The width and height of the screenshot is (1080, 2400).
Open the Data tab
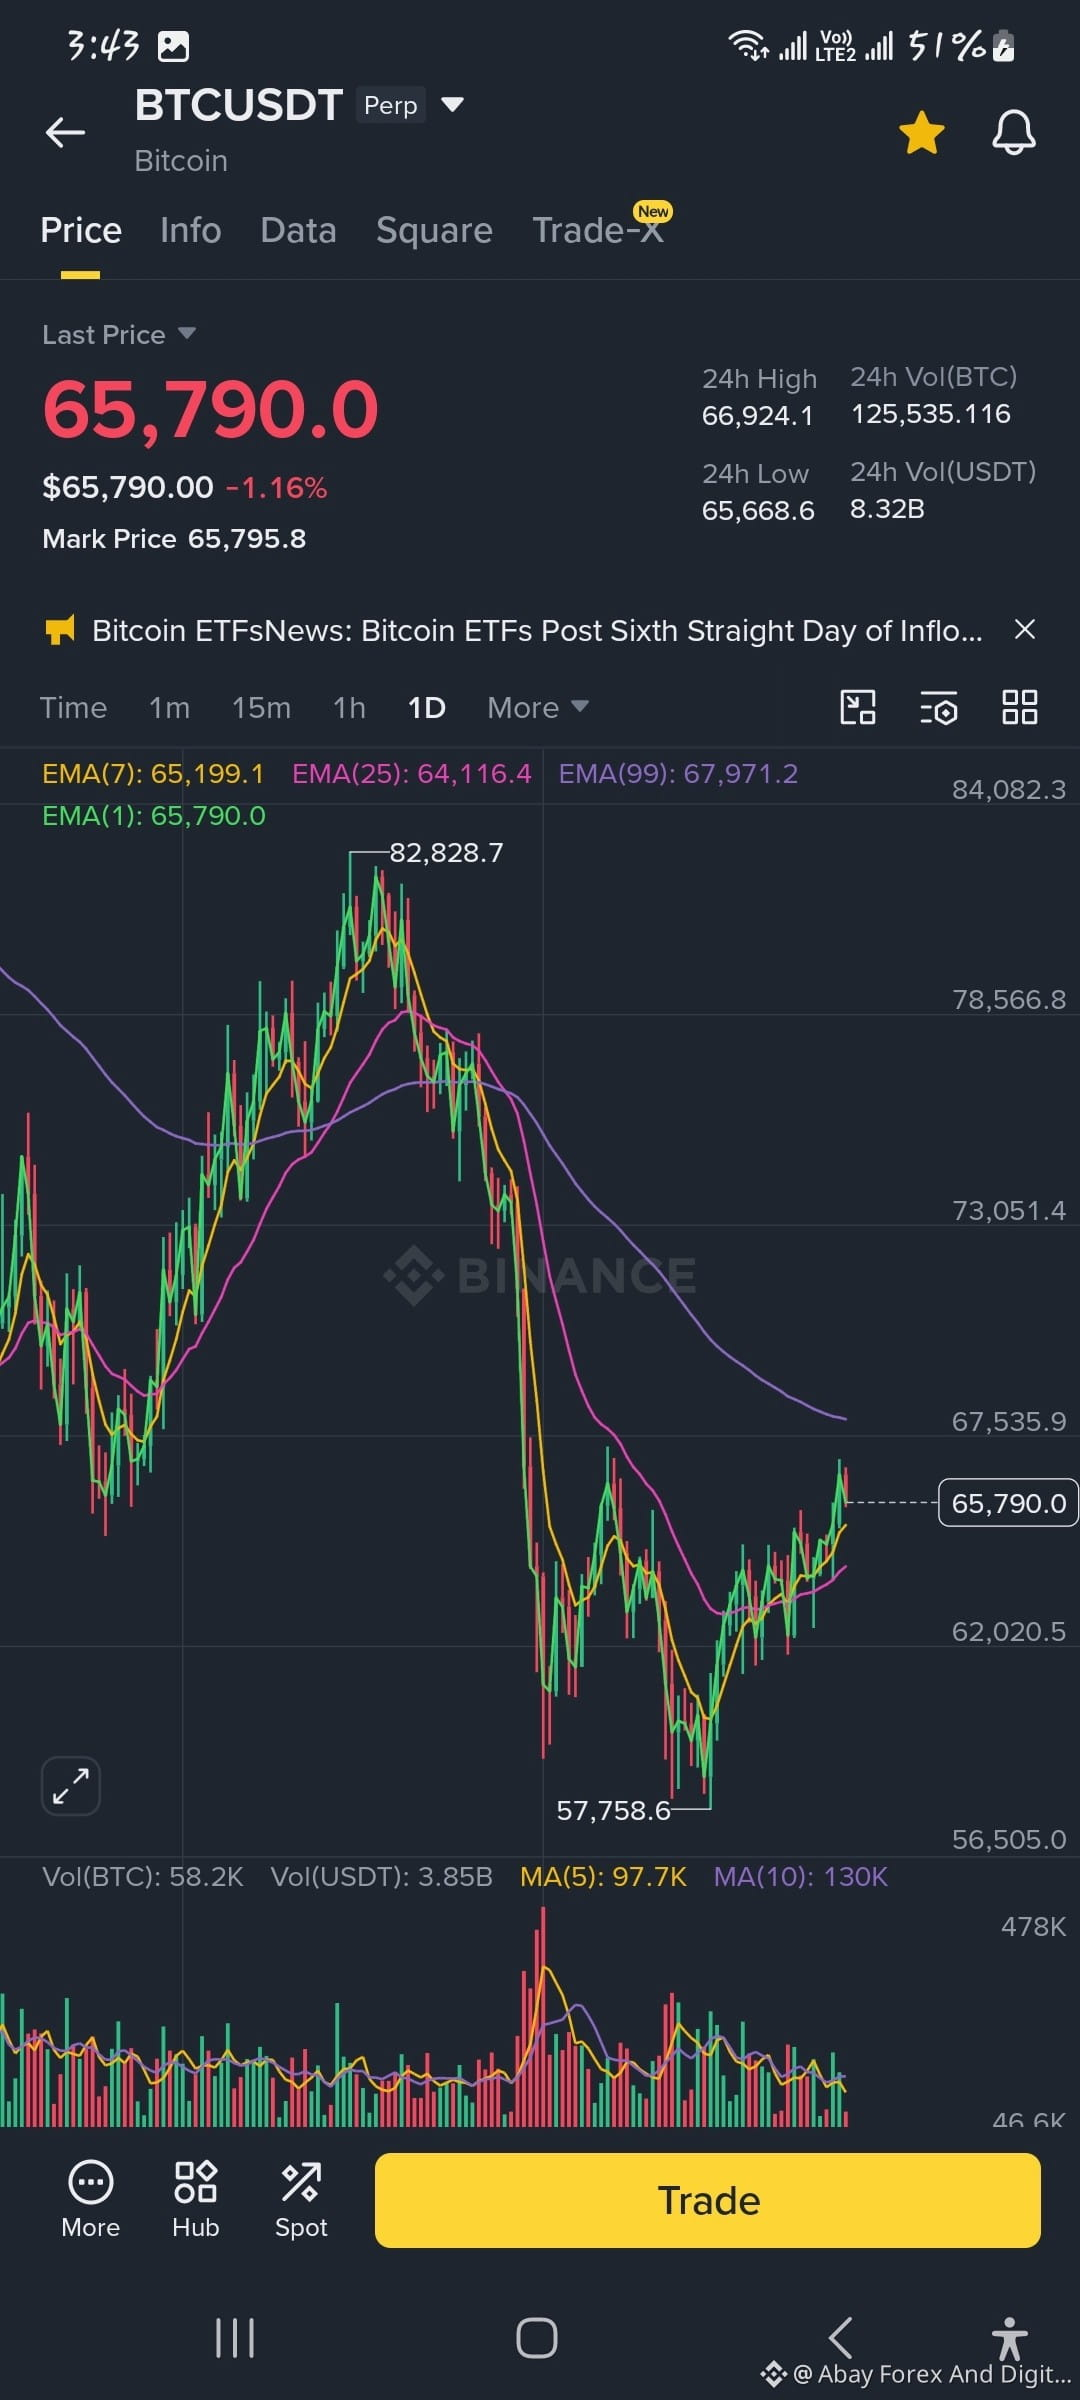click(298, 230)
